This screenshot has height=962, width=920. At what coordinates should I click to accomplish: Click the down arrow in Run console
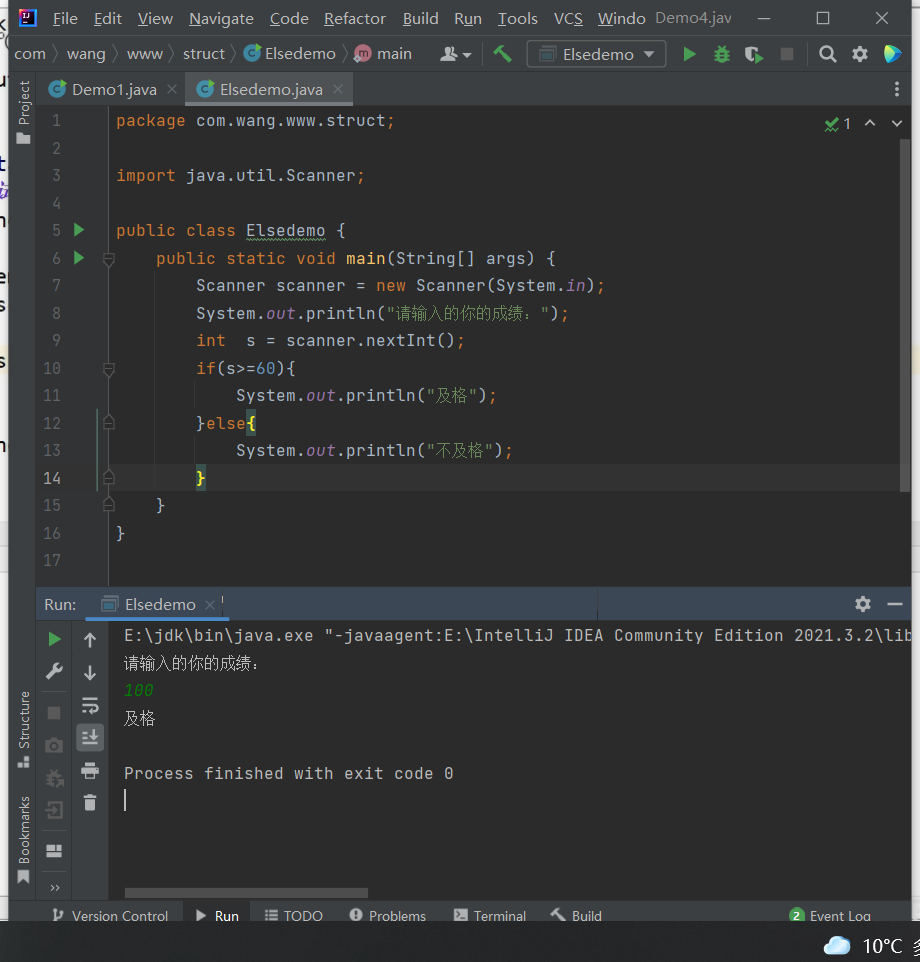(x=90, y=673)
